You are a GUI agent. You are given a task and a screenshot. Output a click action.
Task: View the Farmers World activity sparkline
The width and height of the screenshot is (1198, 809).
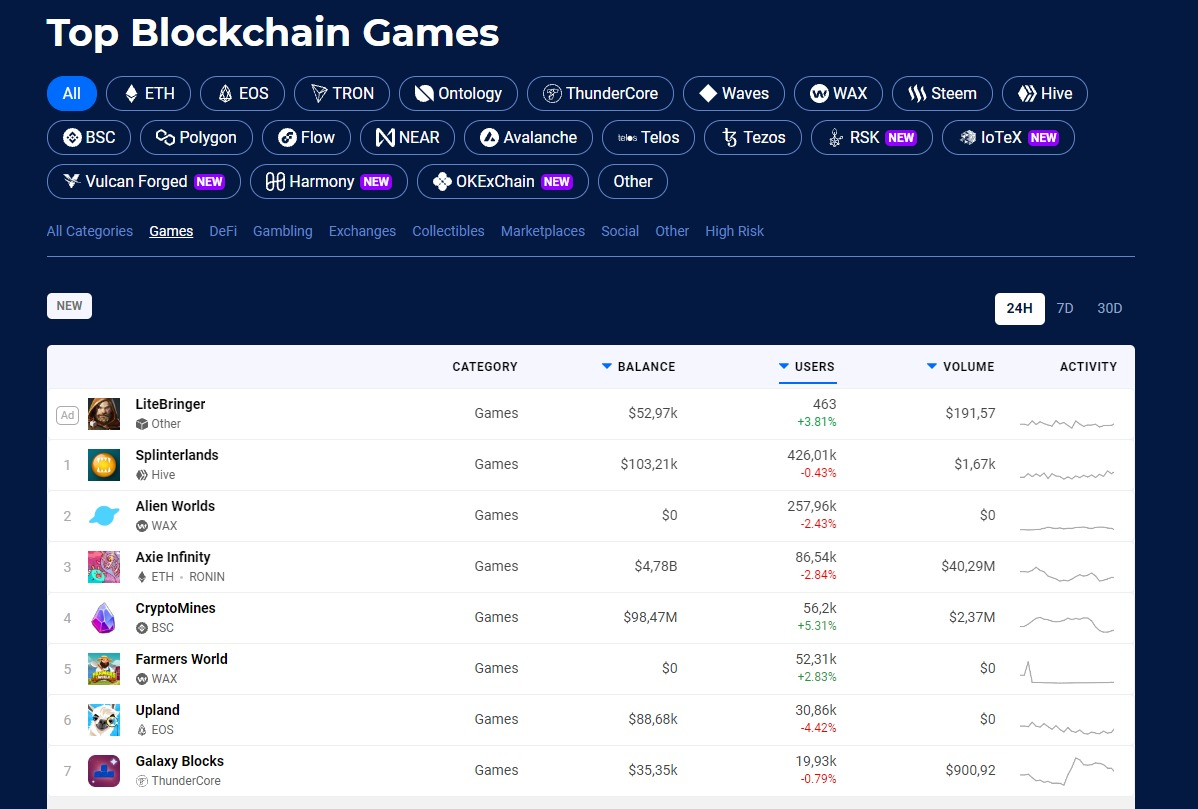(1067, 671)
